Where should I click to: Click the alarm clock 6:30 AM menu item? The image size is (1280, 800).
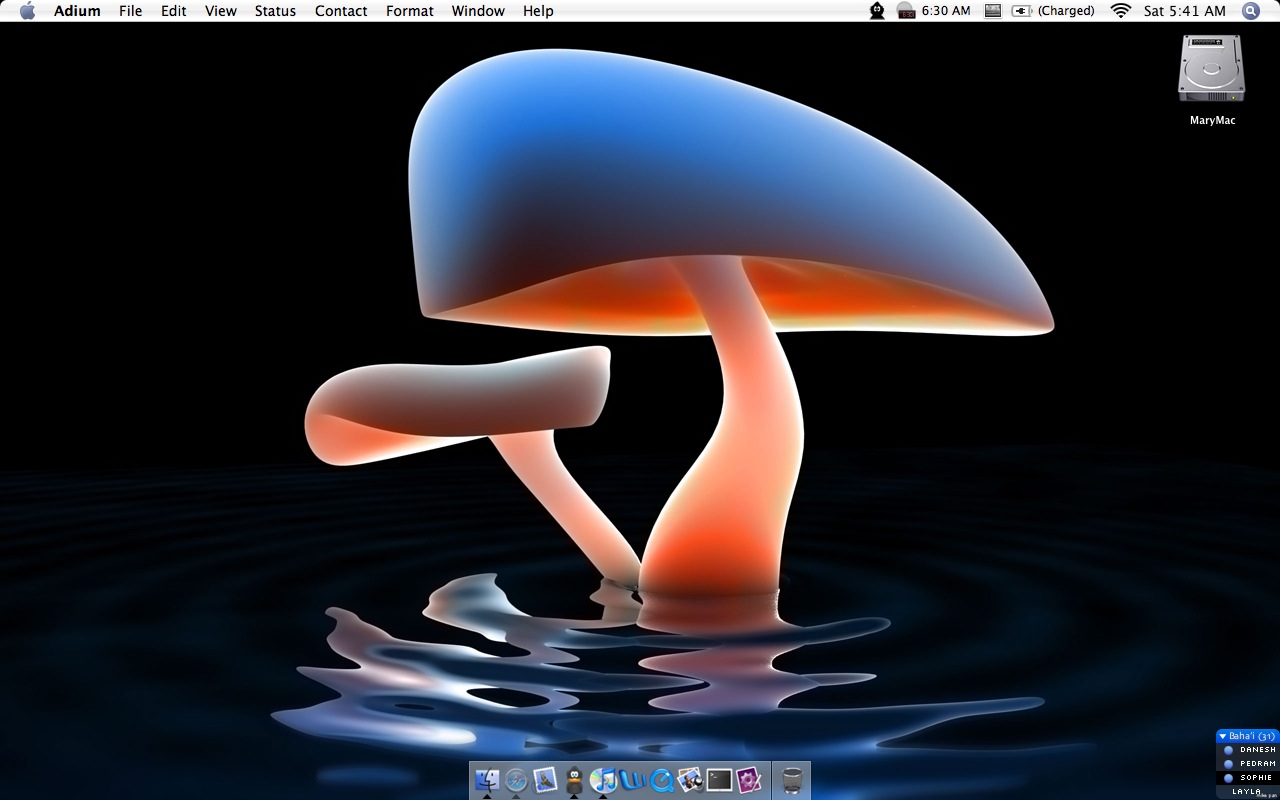coord(934,11)
